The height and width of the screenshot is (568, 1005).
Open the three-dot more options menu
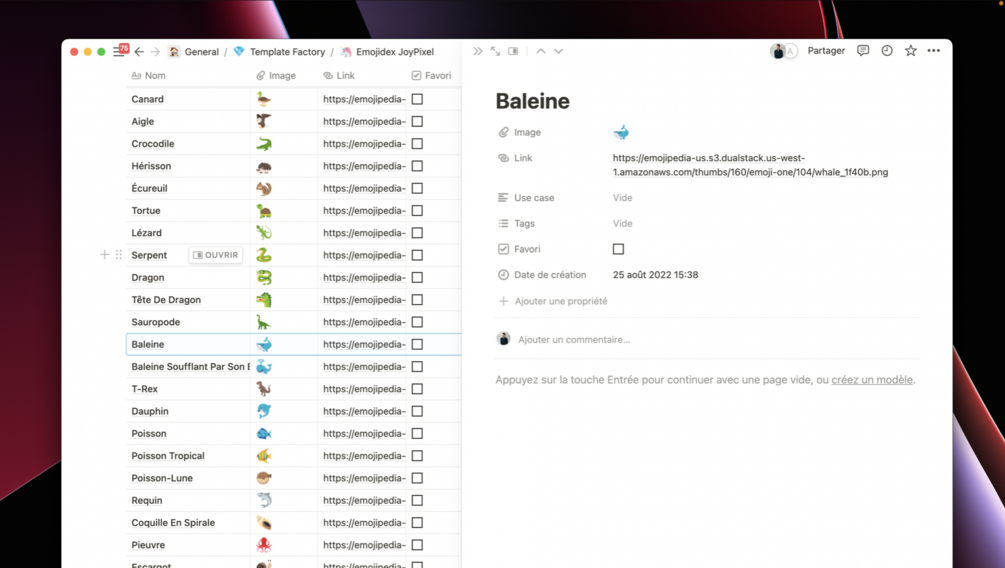(x=934, y=51)
